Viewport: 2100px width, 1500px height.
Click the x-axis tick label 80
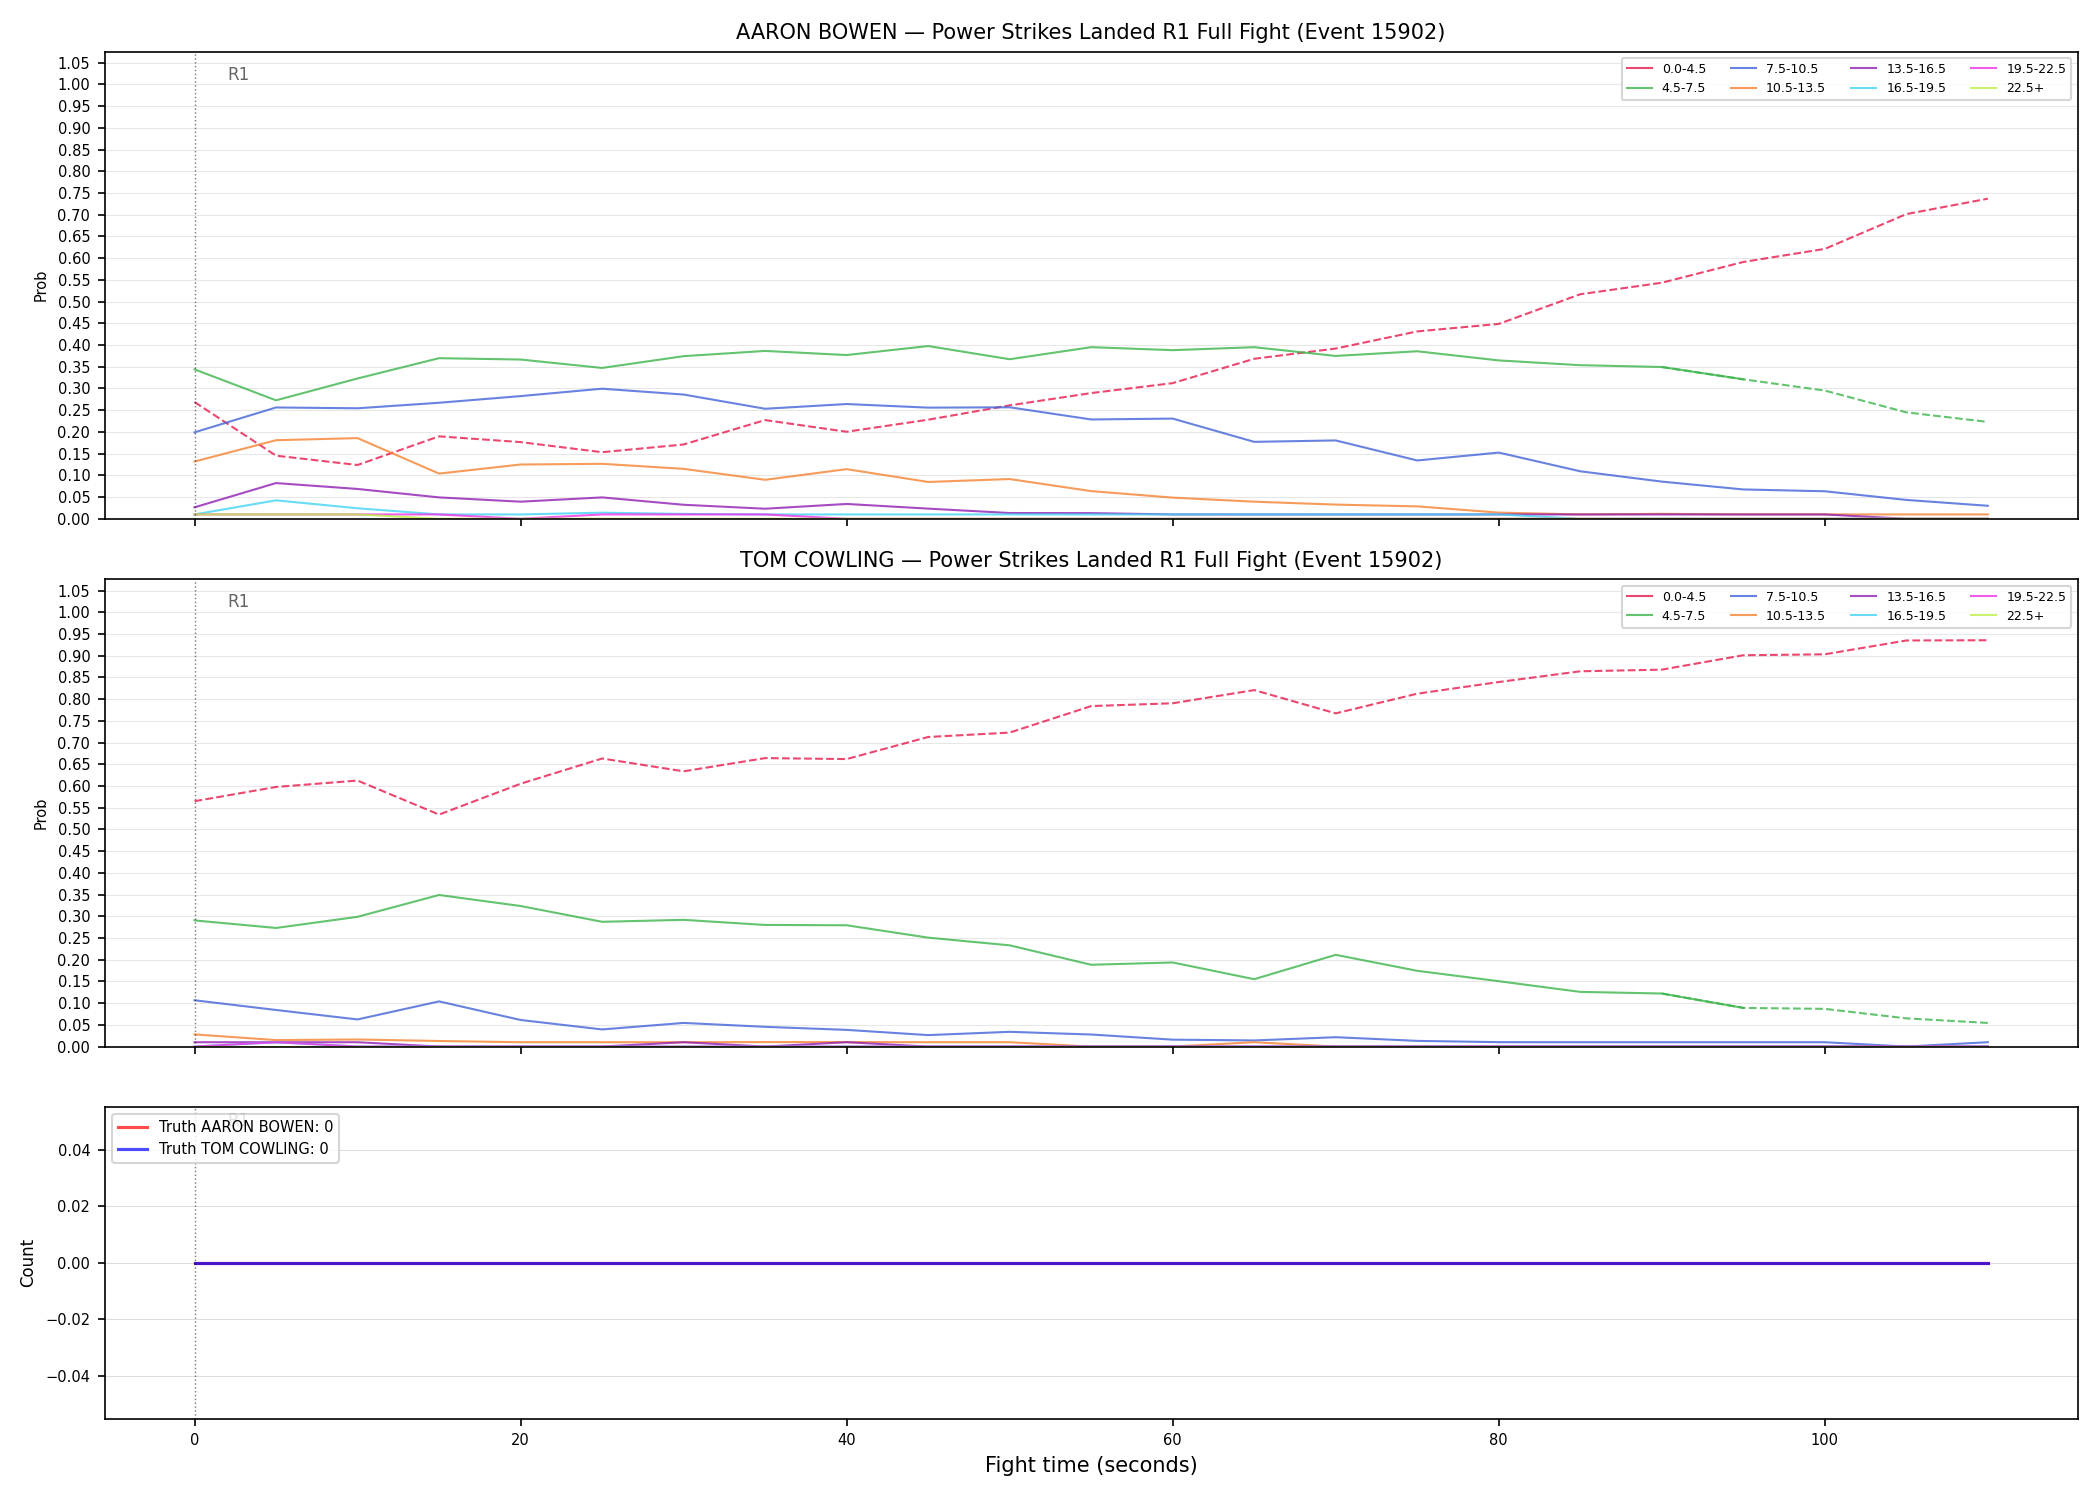[1498, 1440]
